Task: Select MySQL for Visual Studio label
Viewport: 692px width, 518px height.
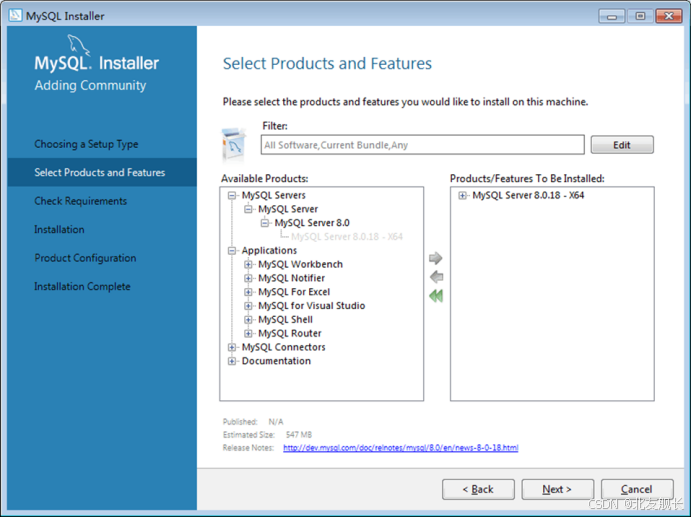Action: point(312,306)
